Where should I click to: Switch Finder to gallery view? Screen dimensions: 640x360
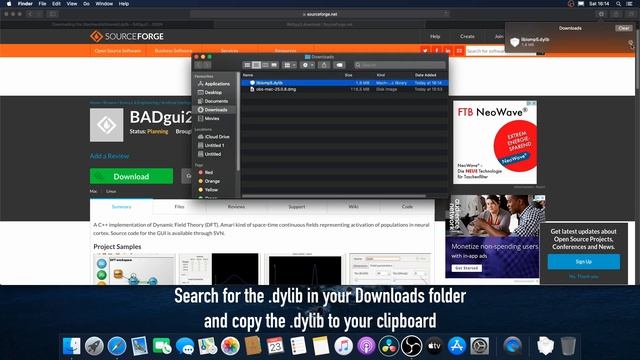click(x=274, y=65)
